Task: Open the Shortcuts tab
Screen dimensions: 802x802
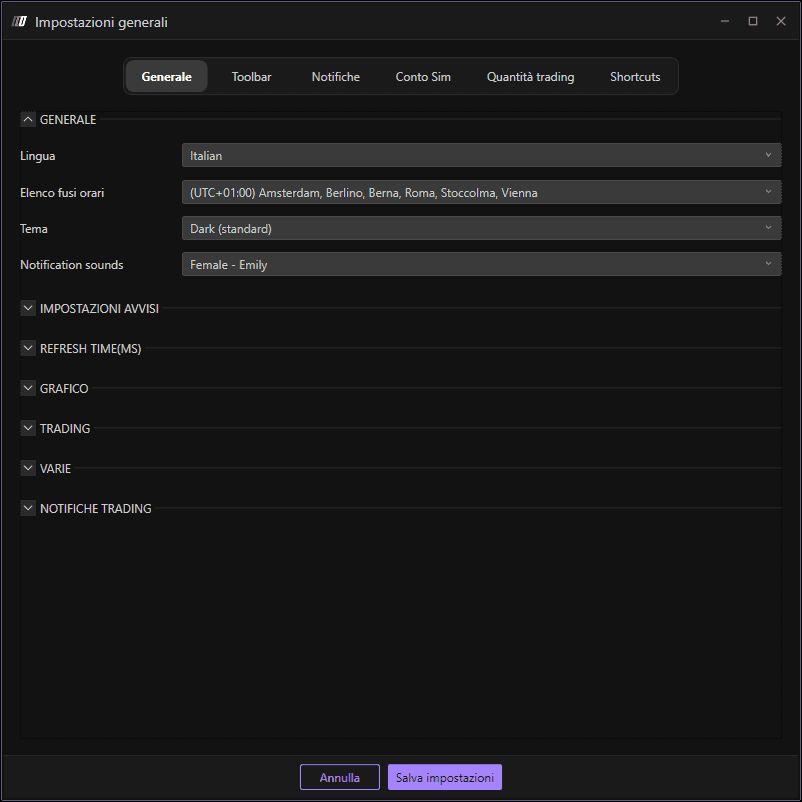Action: (635, 76)
